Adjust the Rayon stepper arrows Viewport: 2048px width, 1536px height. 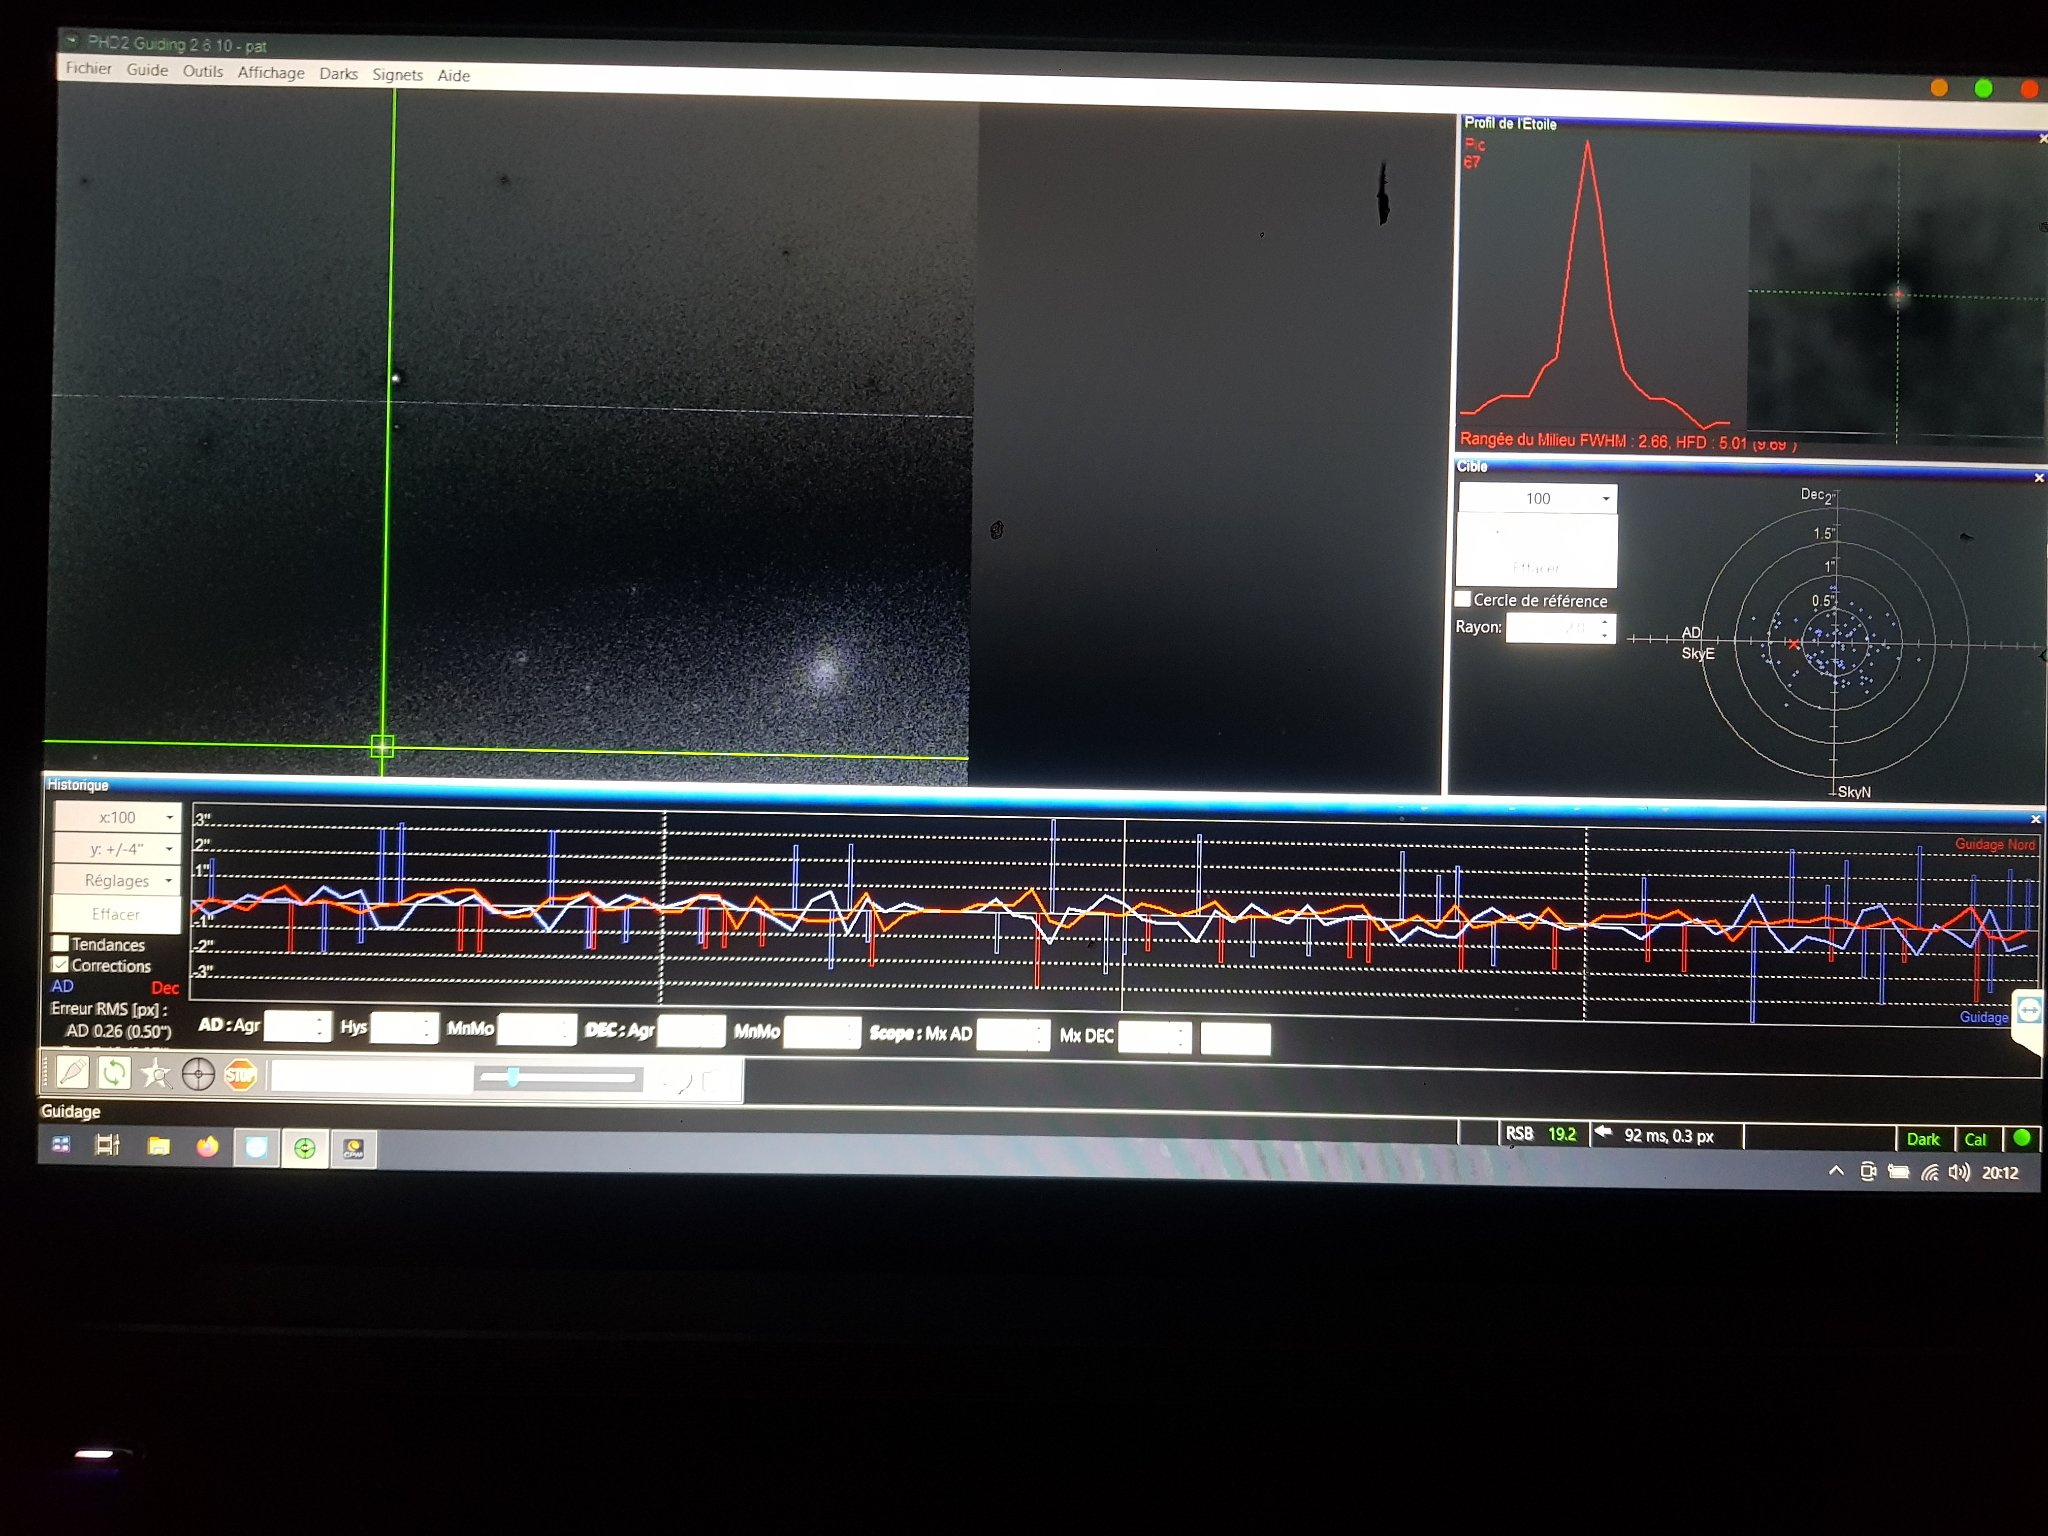[x=1604, y=629]
